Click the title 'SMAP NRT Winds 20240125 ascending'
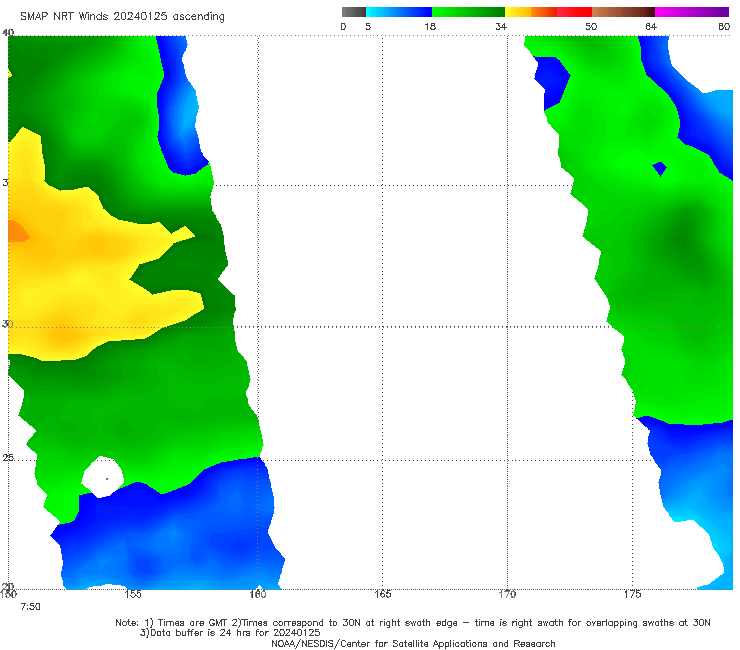This screenshot has height=650, width=740. (x=122, y=17)
